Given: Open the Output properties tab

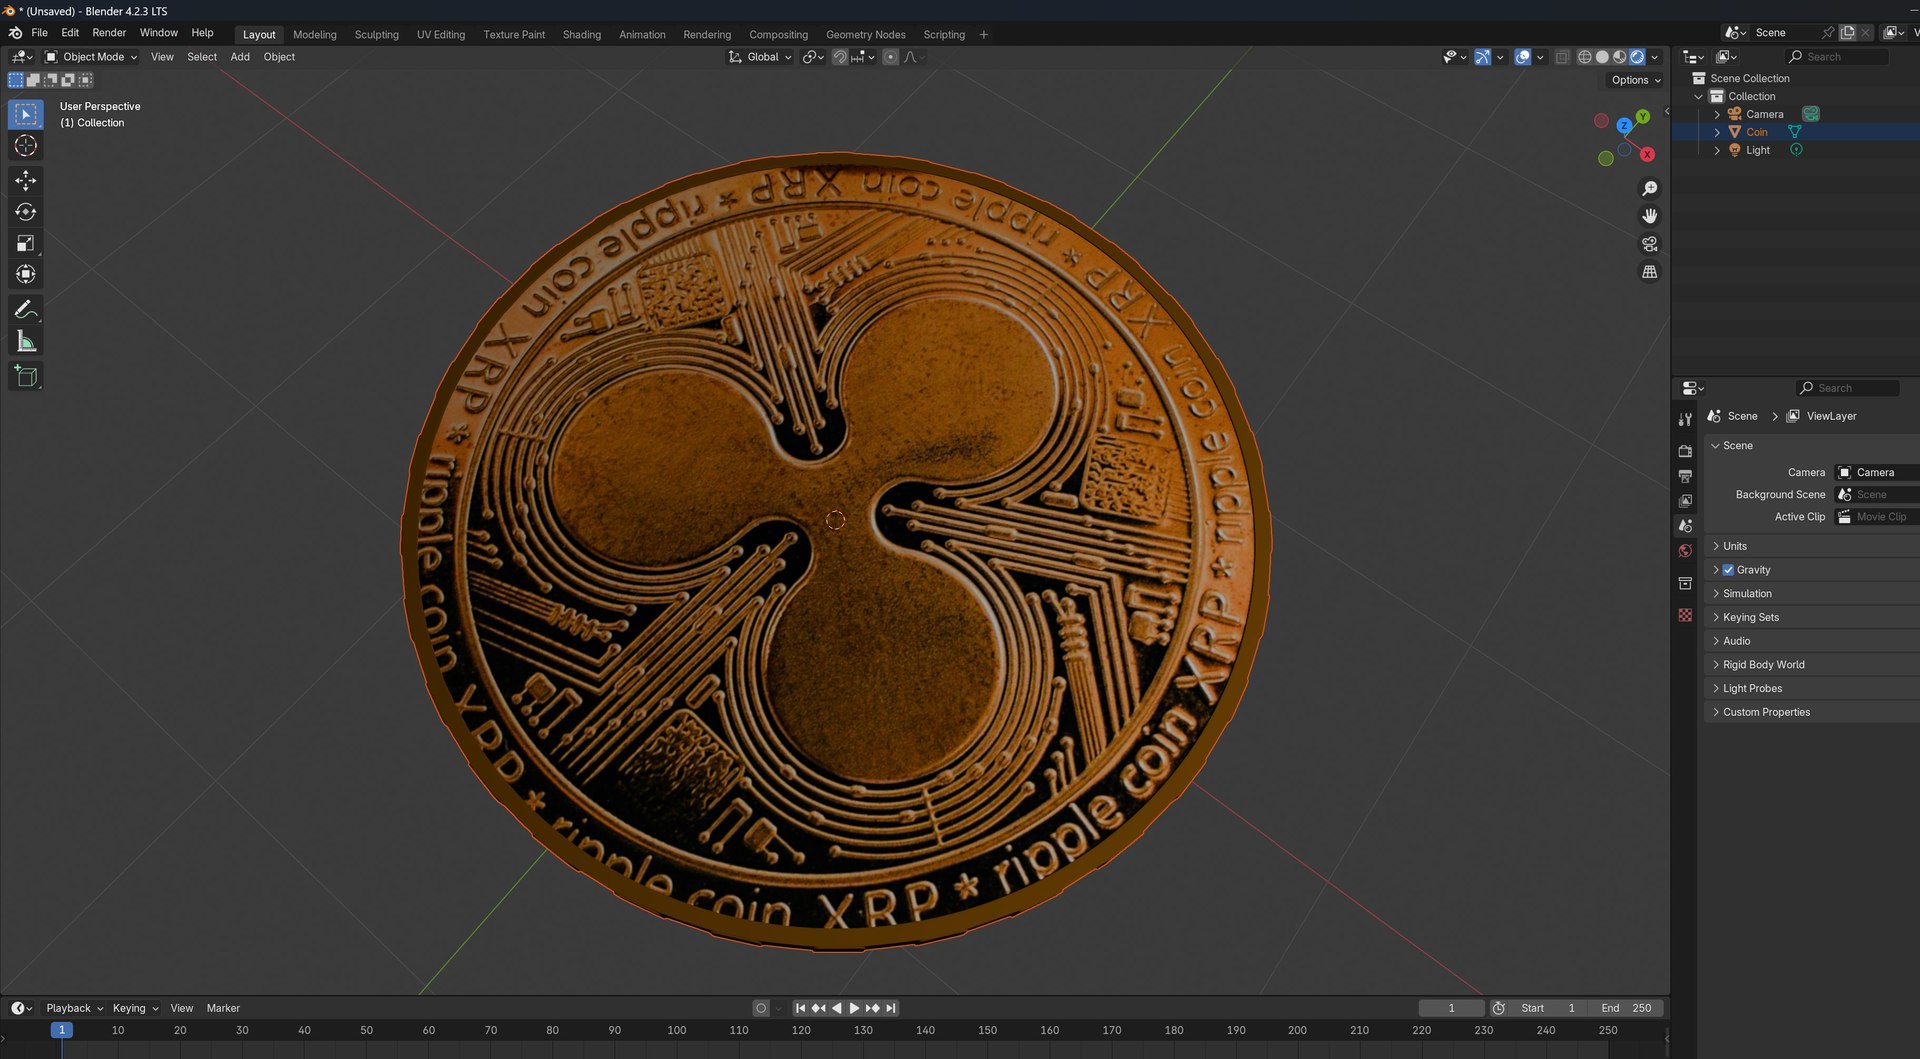Looking at the screenshot, I should coord(1685,476).
